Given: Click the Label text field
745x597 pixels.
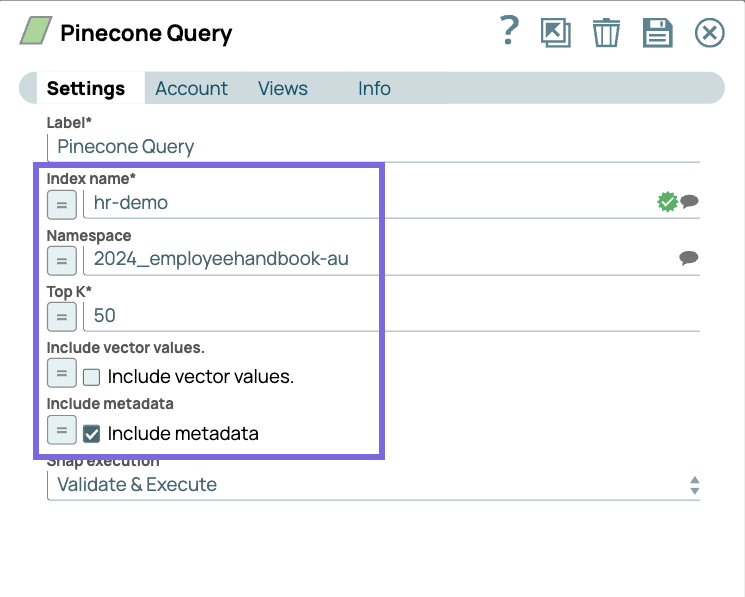Looking at the screenshot, I should (x=373, y=147).
